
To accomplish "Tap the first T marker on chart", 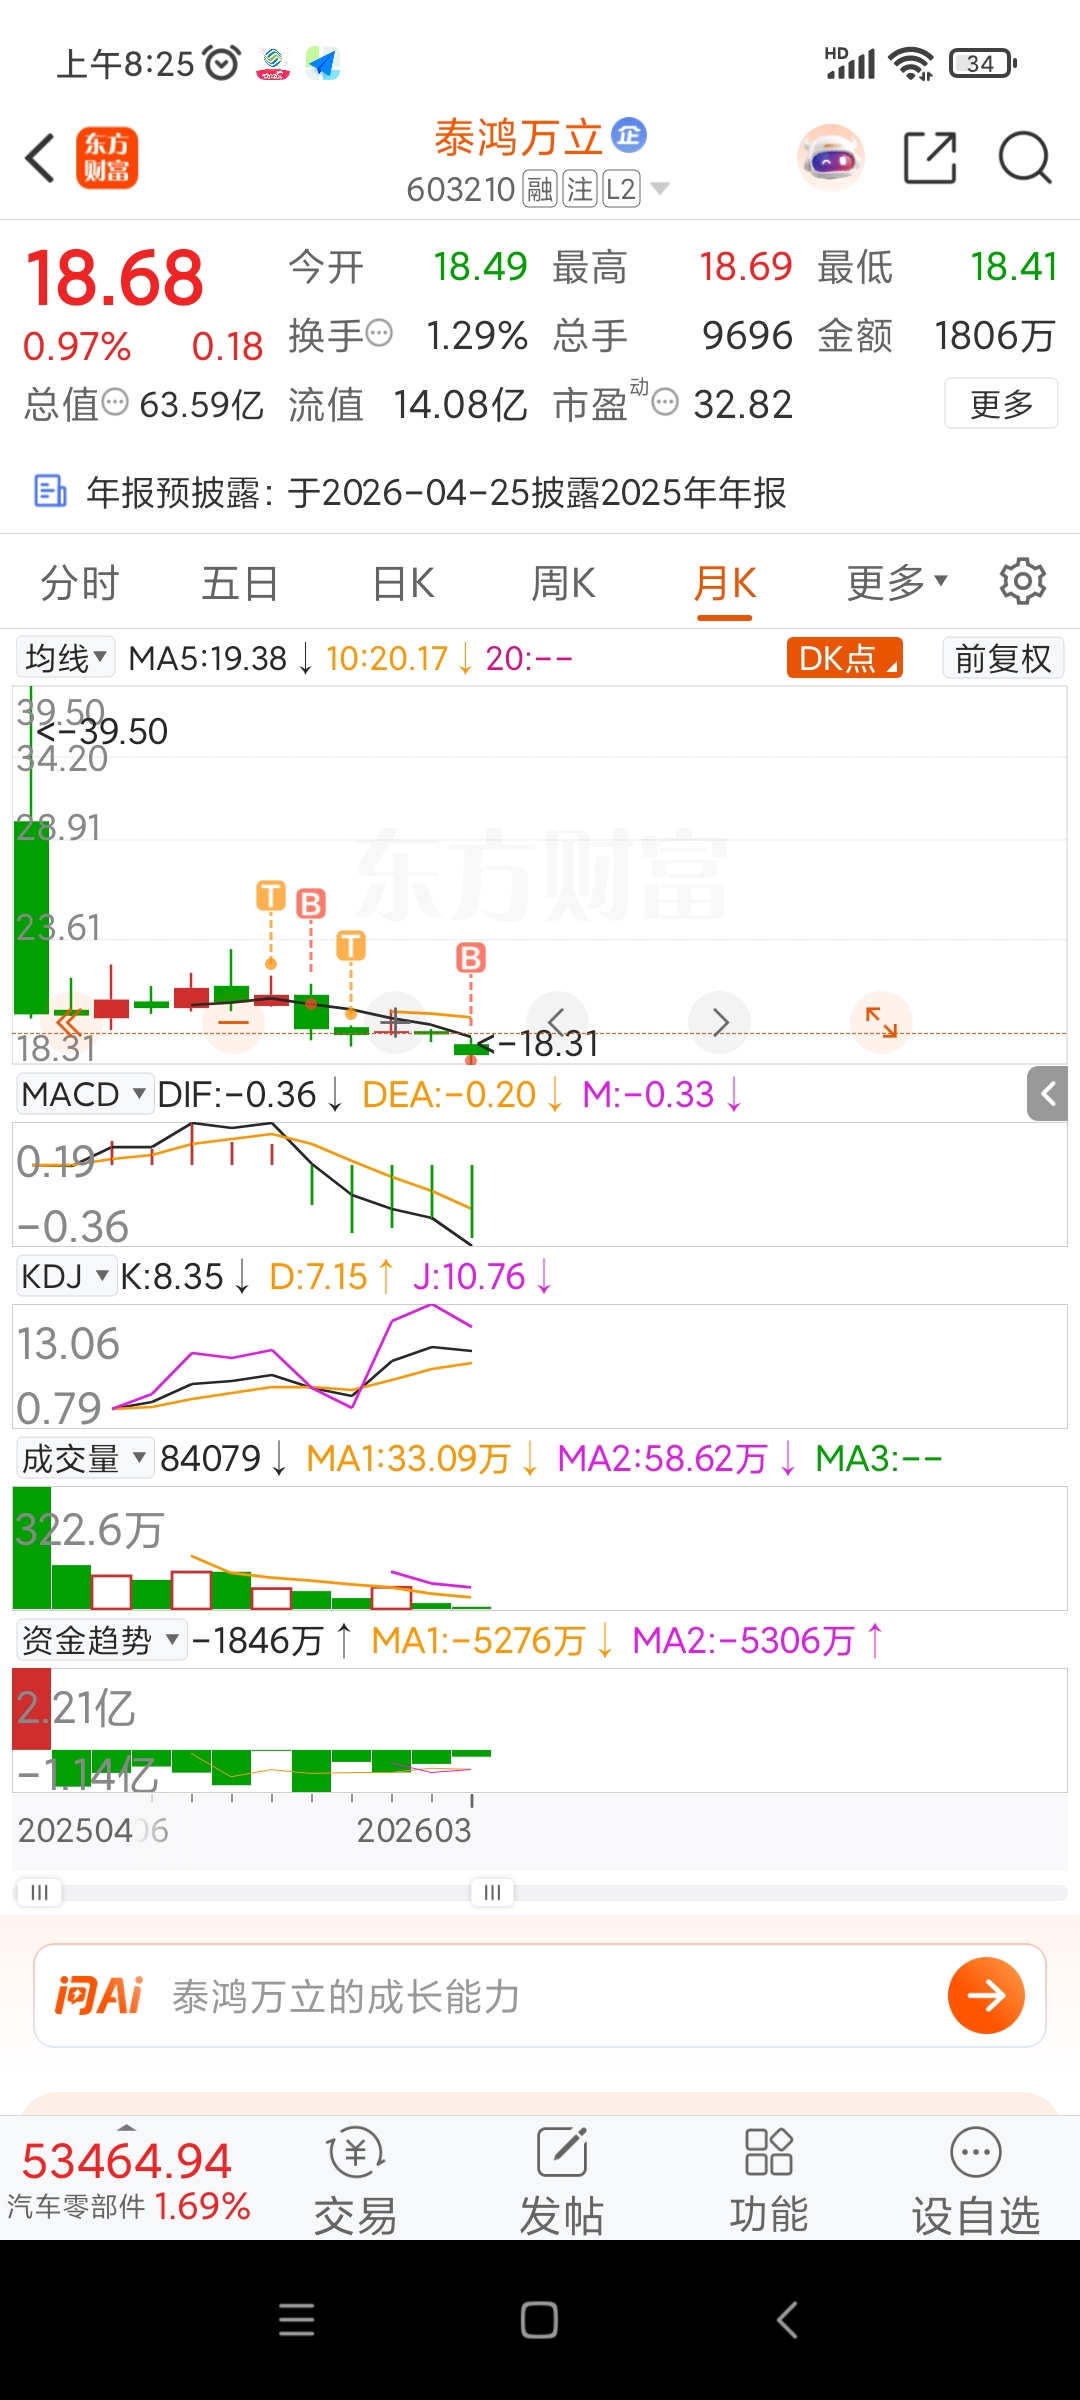I will 271,895.
